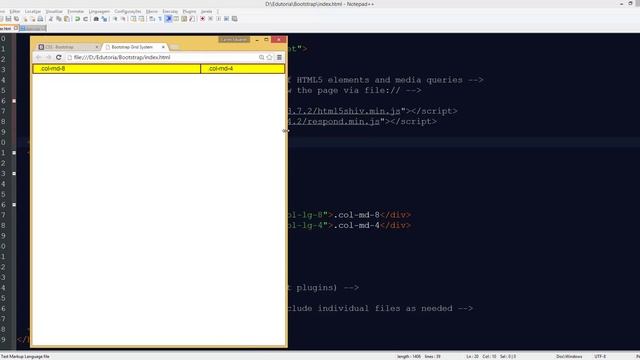Click the Cut scissors toolbar icon
This screenshot has height=360, width=640.
pos(51,19)
